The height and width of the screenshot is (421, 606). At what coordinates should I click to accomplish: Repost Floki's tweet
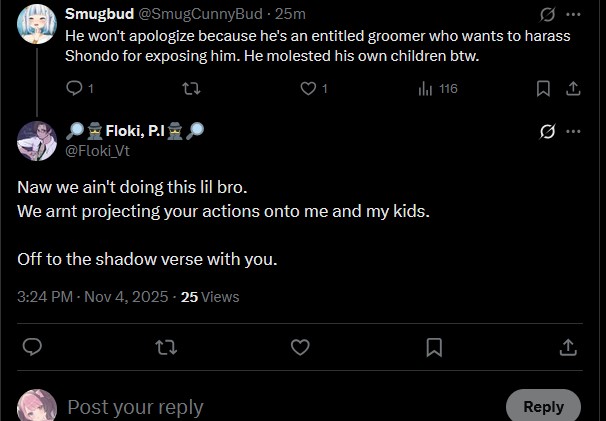[x=166, y=347]
